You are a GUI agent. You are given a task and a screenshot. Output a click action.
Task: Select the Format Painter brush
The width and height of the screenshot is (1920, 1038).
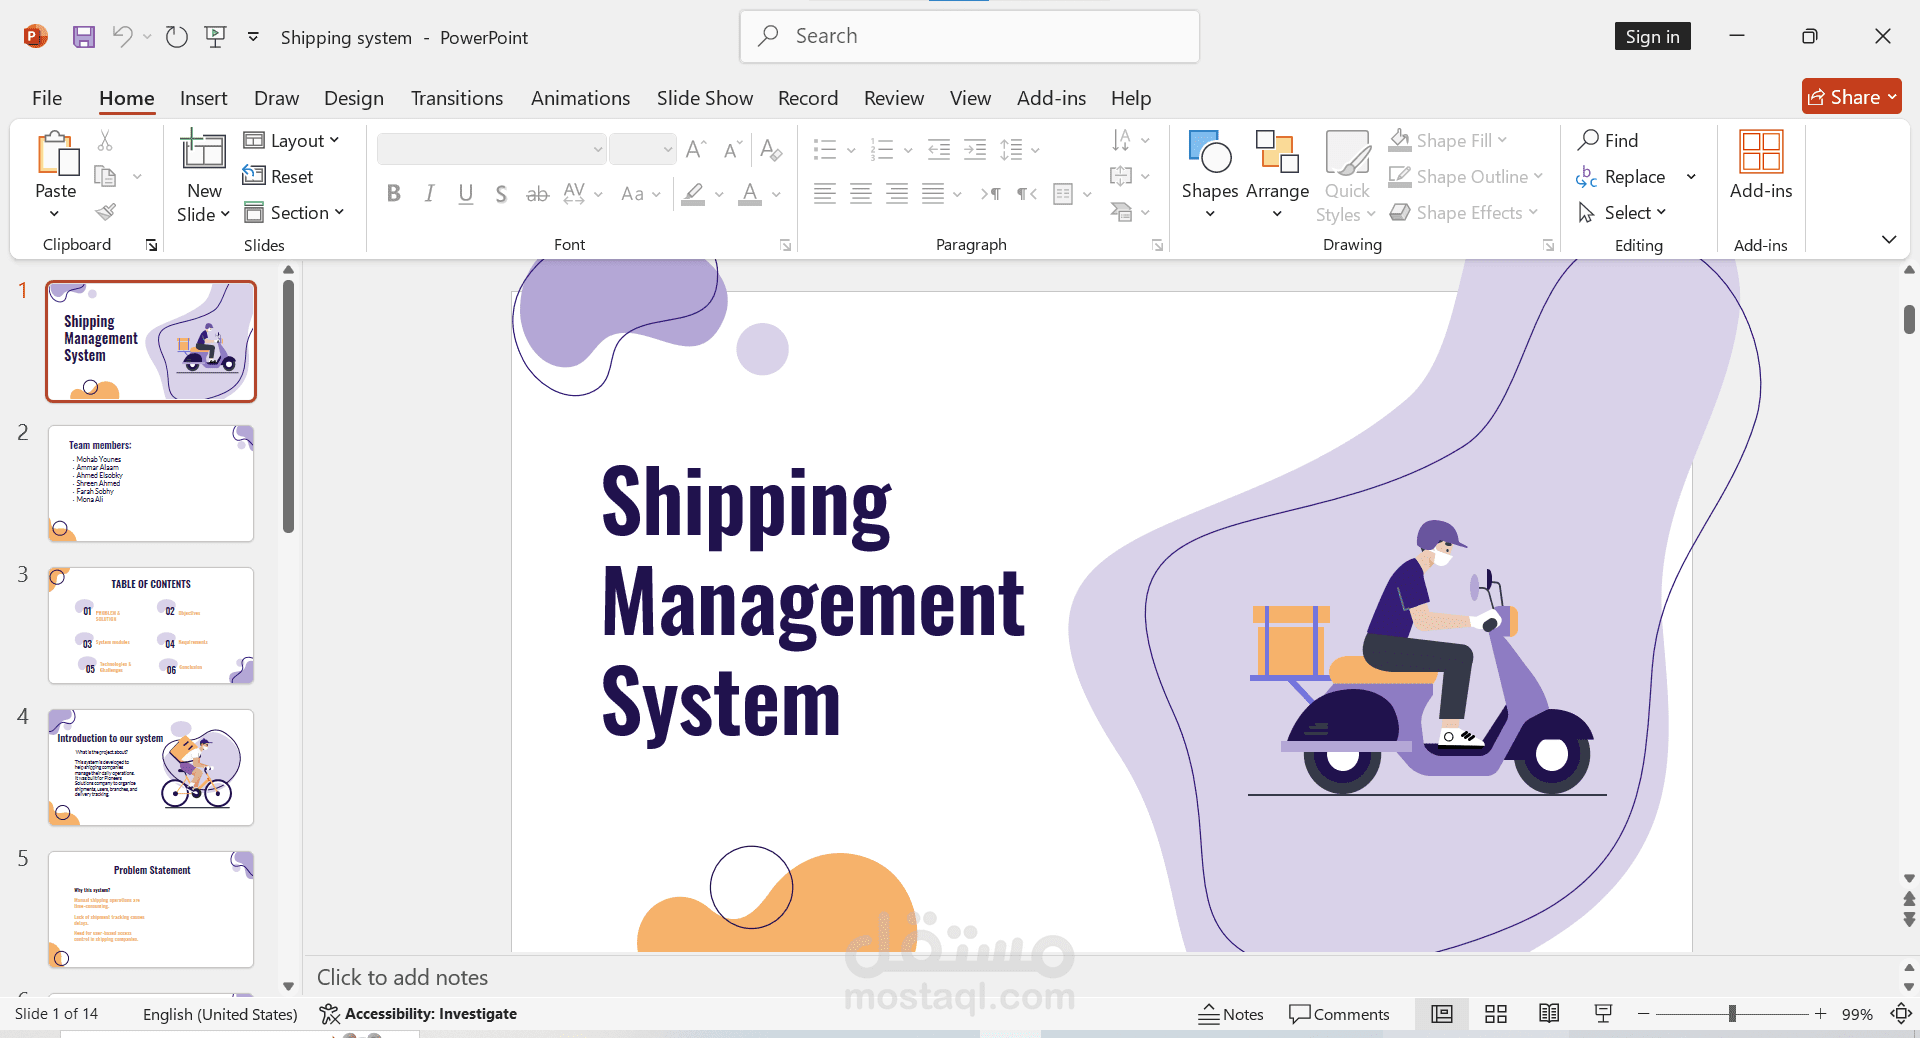(105, 212)
